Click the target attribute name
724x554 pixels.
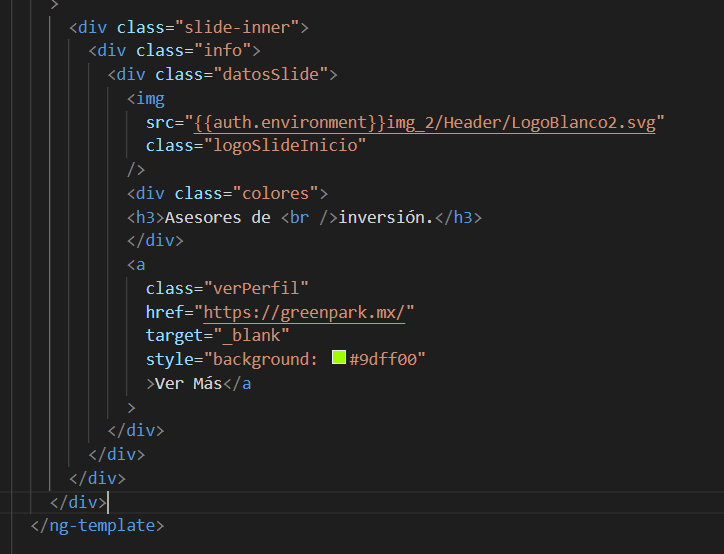pos(173,335)
